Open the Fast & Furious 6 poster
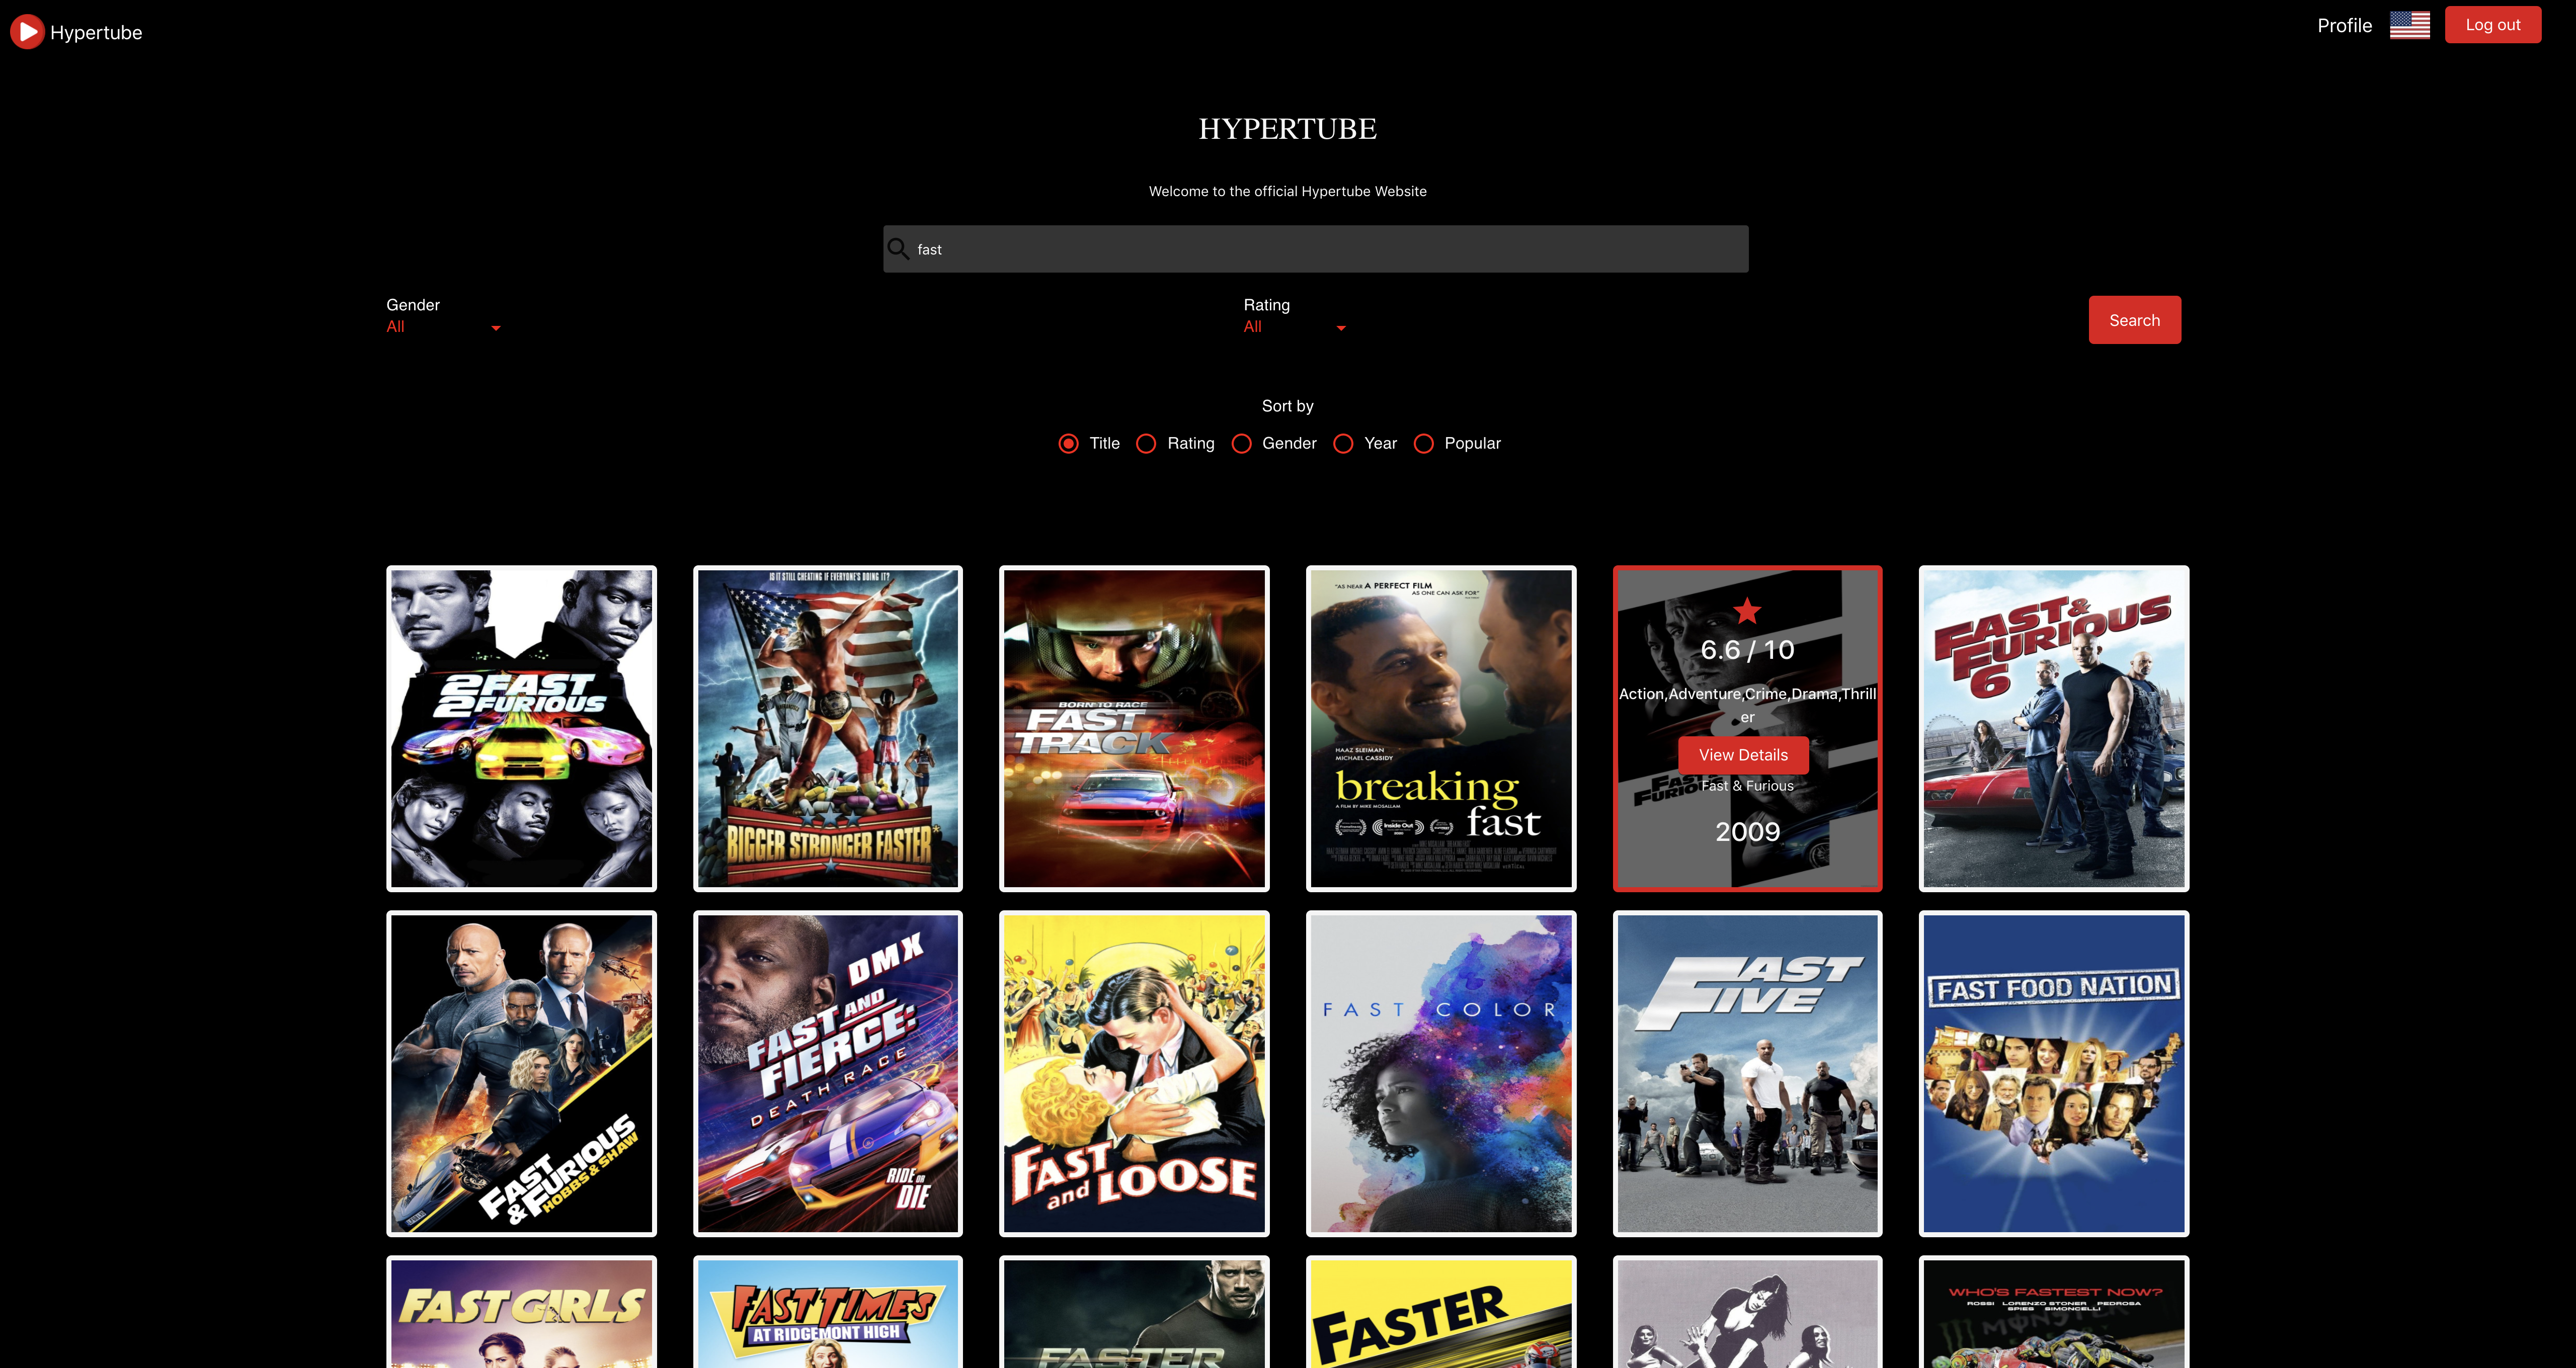 click(2053, 728)
